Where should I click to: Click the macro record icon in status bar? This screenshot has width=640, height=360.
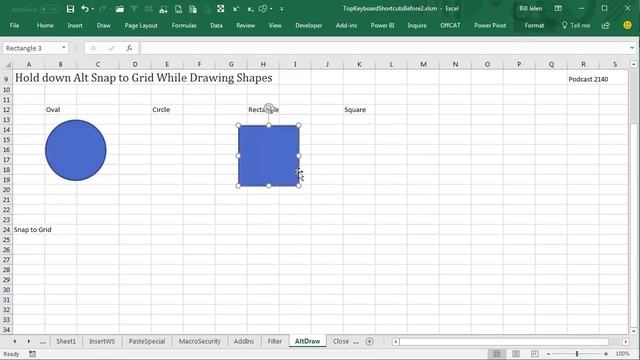click(32, 354)
